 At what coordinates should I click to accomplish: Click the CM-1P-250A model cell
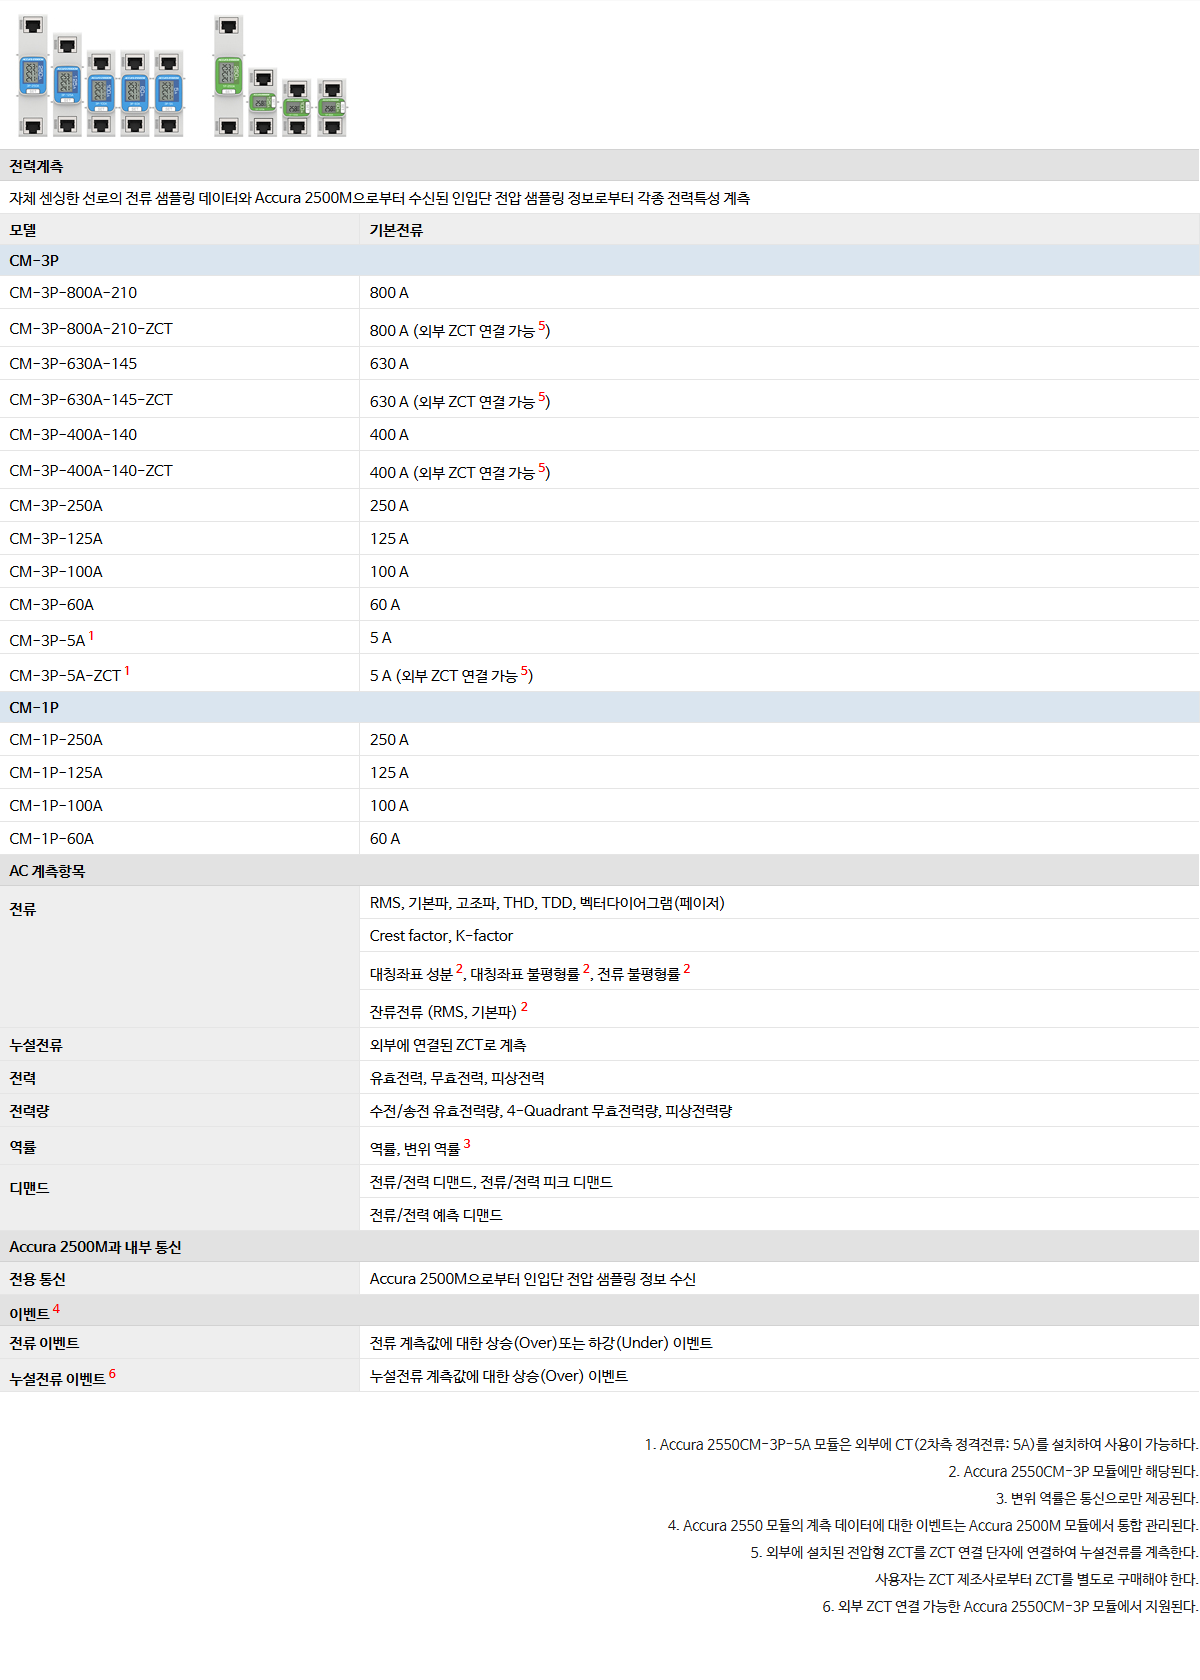click(x=56, y=740)
